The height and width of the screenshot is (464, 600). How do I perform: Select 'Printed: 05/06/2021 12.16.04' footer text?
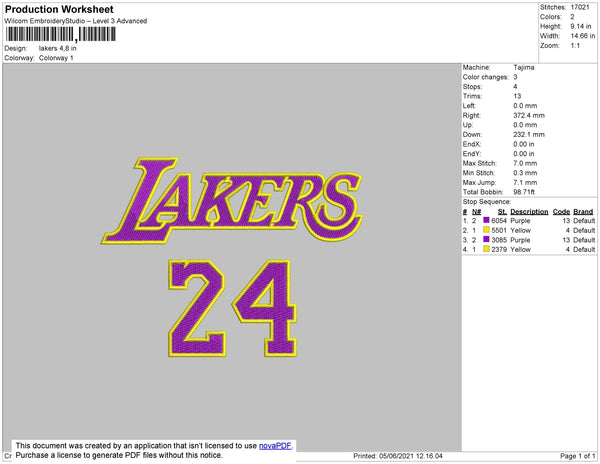[x=398, y=456]
